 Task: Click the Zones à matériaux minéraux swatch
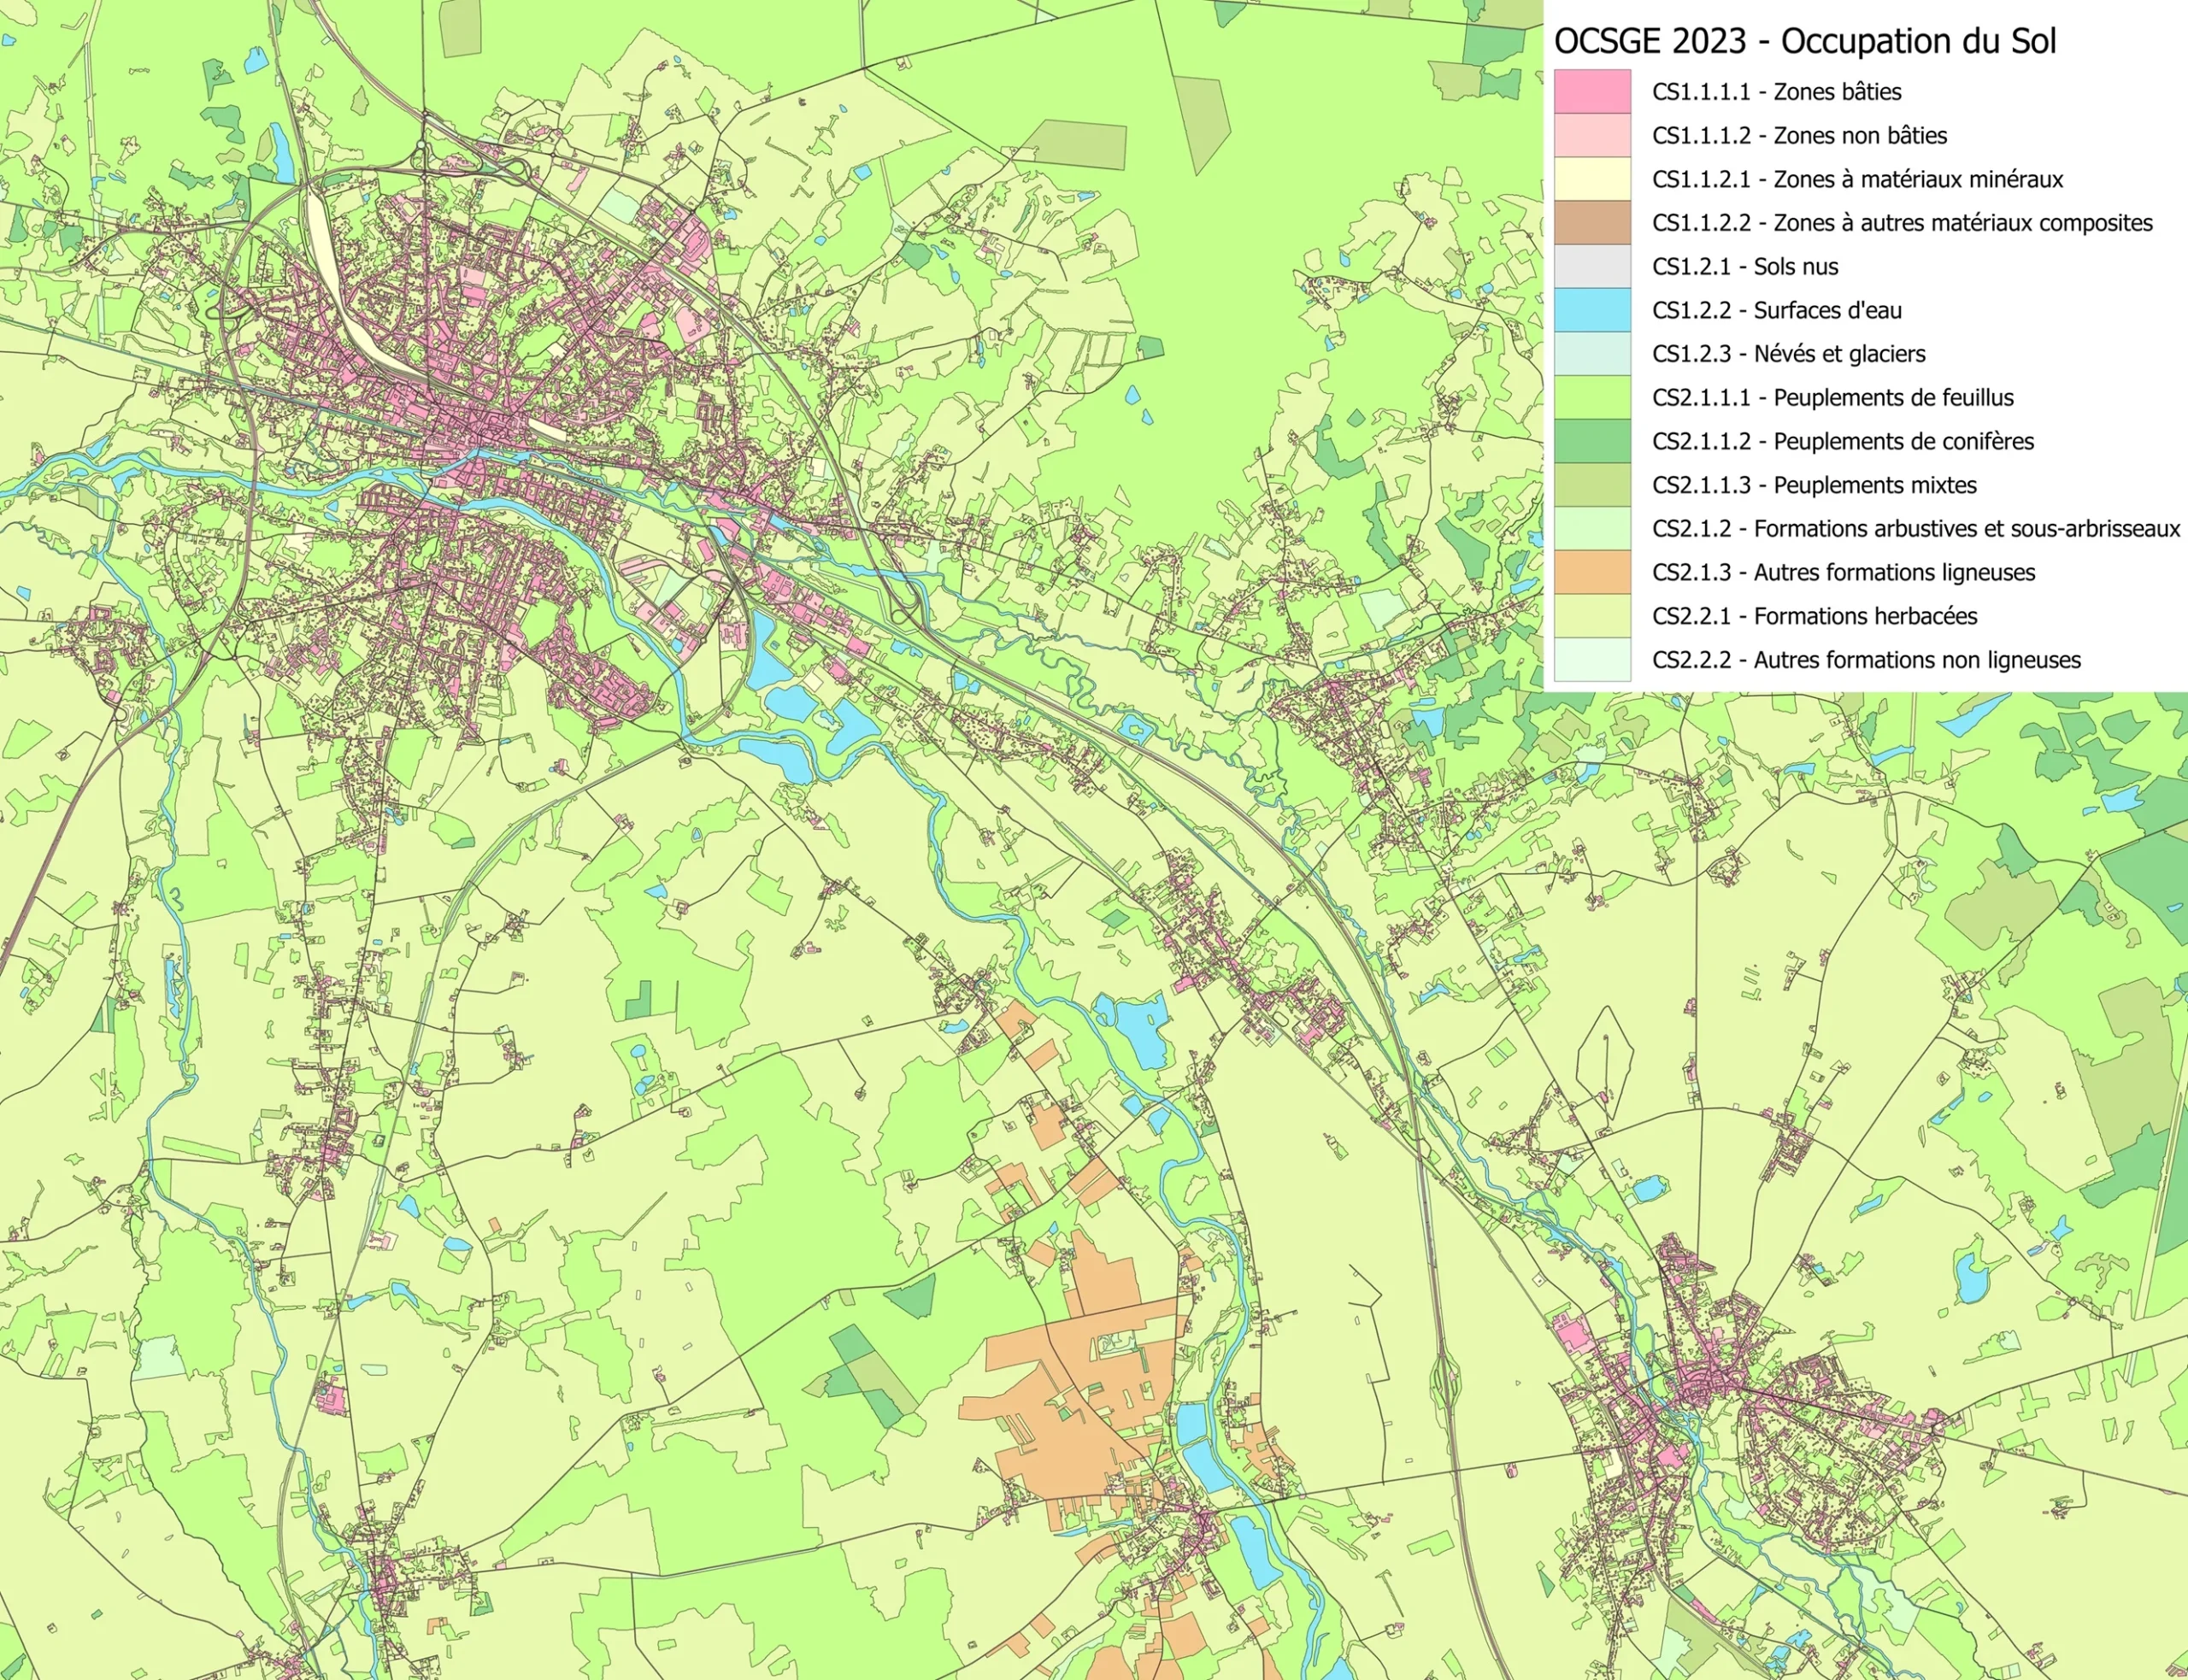(1592, 179)
